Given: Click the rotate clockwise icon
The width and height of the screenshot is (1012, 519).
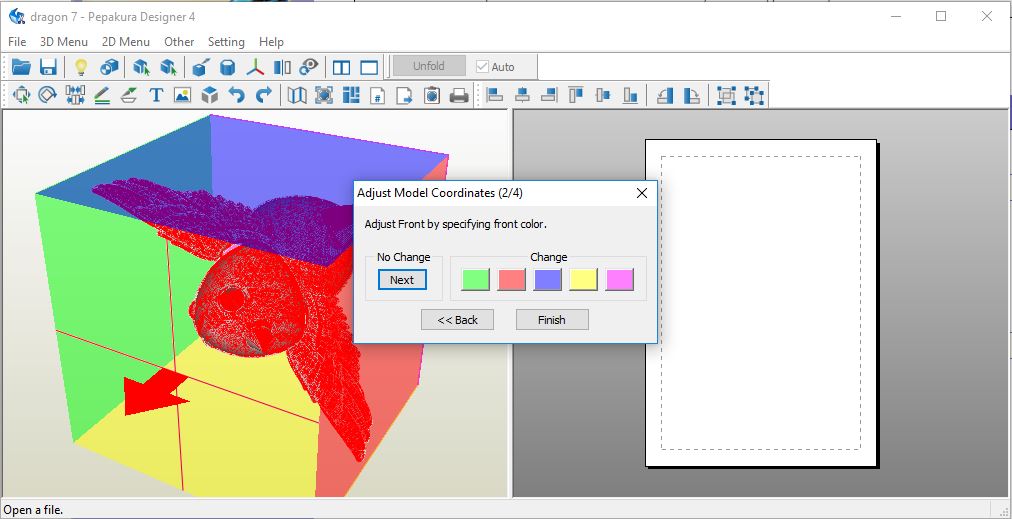Looking at the screenshot, I should coord(692,96).
